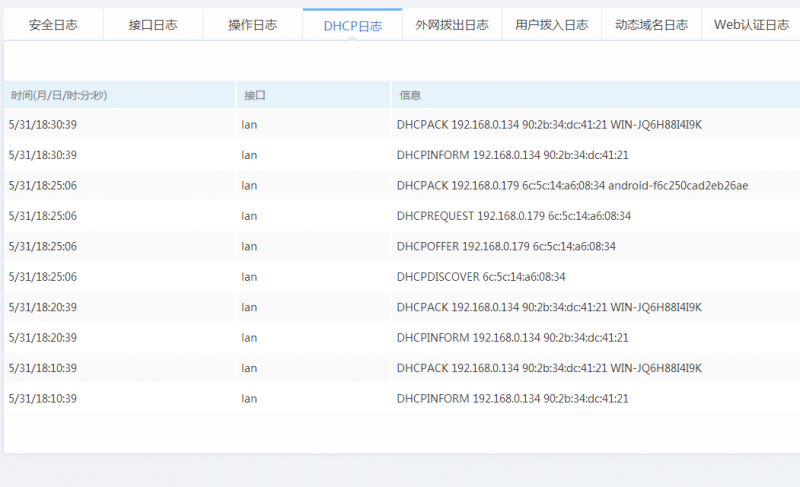Viewport: 800px width, 487px height.
Task: Select the DHCPREQUEST 192.168.0.179 message
Action: pos(514,216)
